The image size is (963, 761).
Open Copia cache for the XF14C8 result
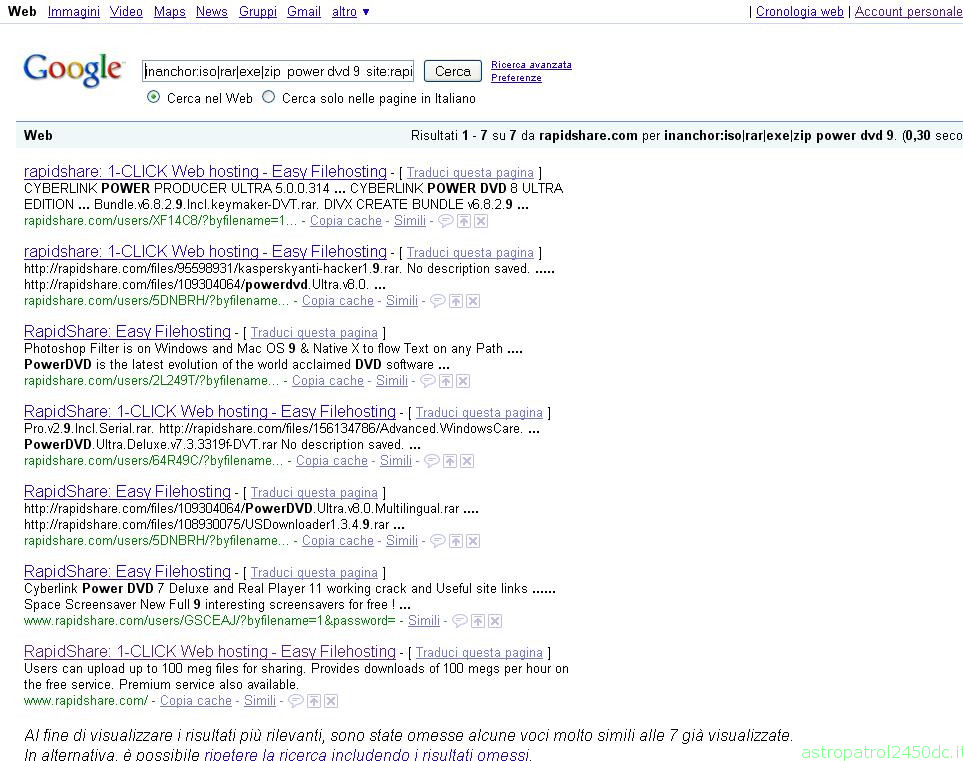click(346, 220)
